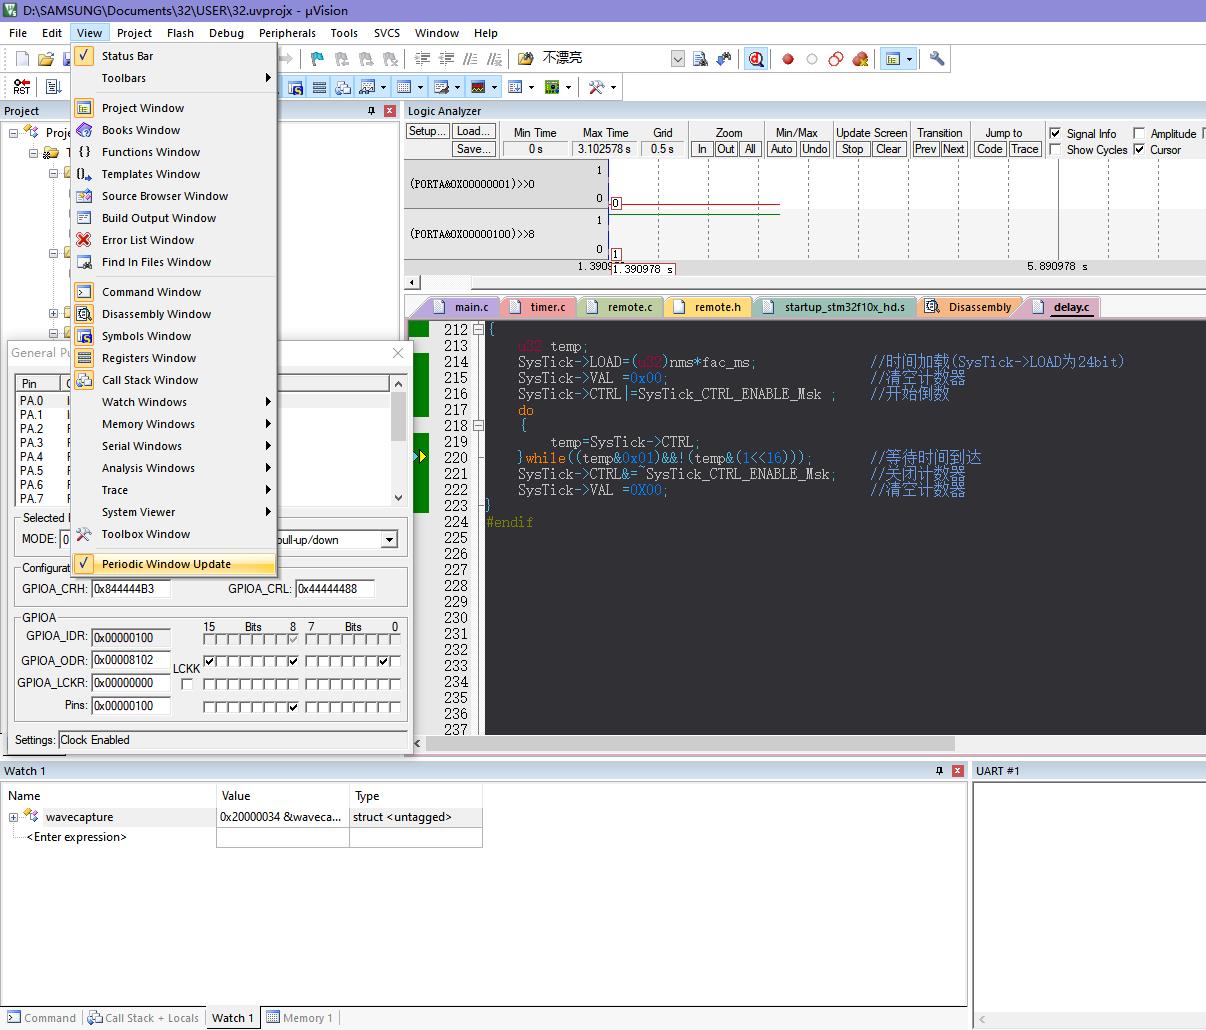Click the Disable All Breakpoints icon
The image size is (1206, 1030).
point(836,59)
